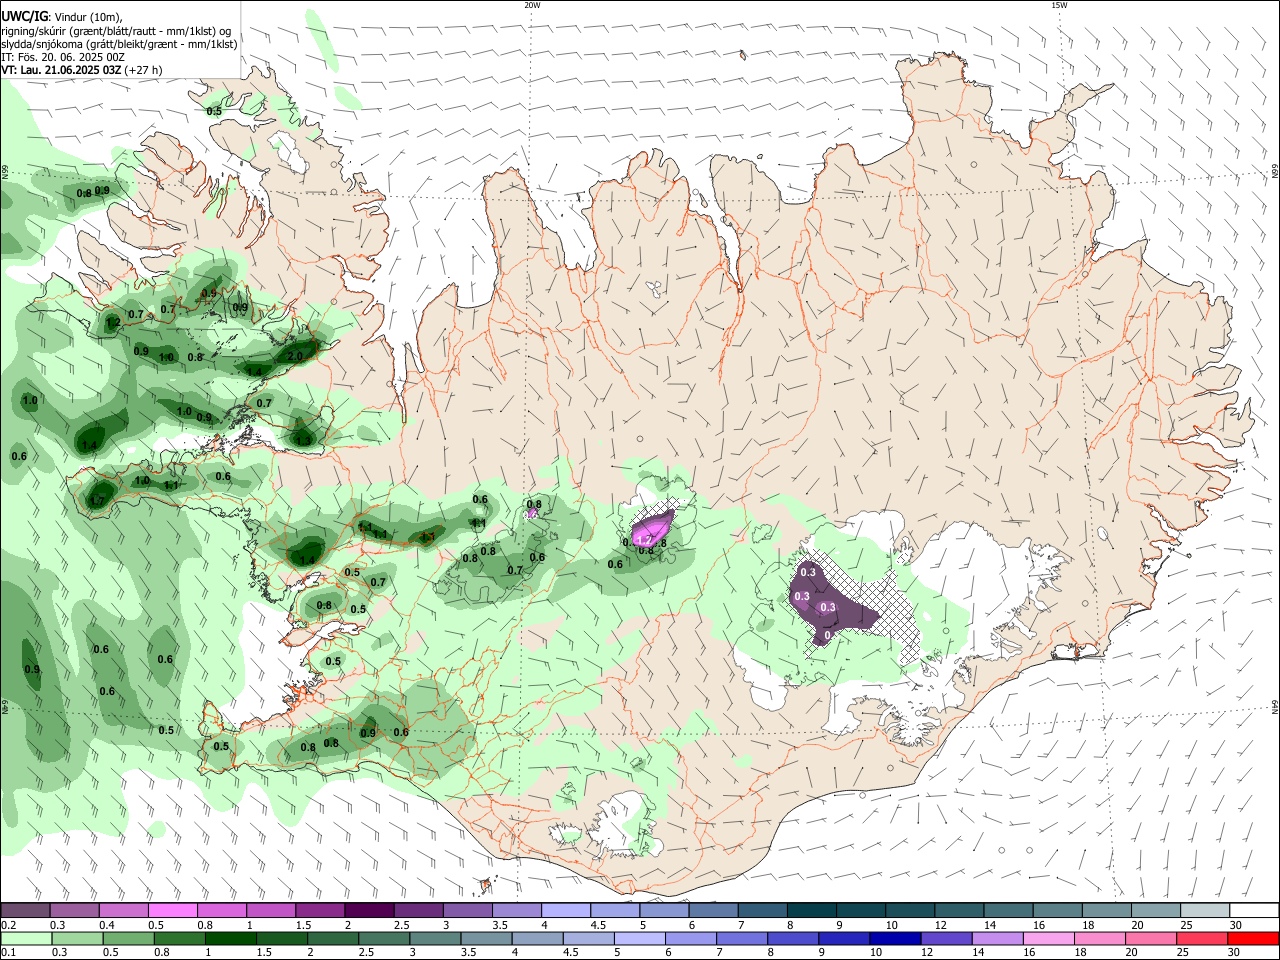The height and width of the screenshot is (960, 1280).
Task: Click the 1.2 rainfall value on the map
Action: point(113,321)
